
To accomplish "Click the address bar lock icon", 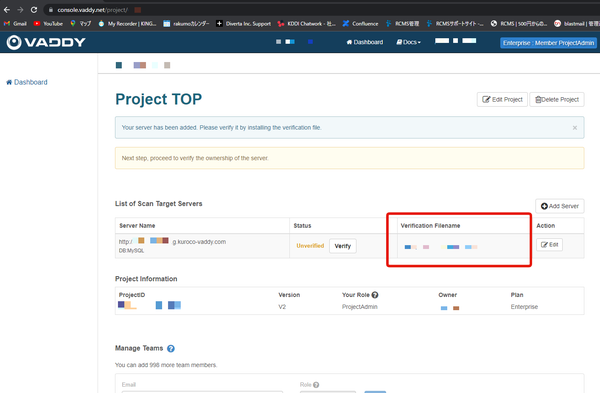I will 51,10.
